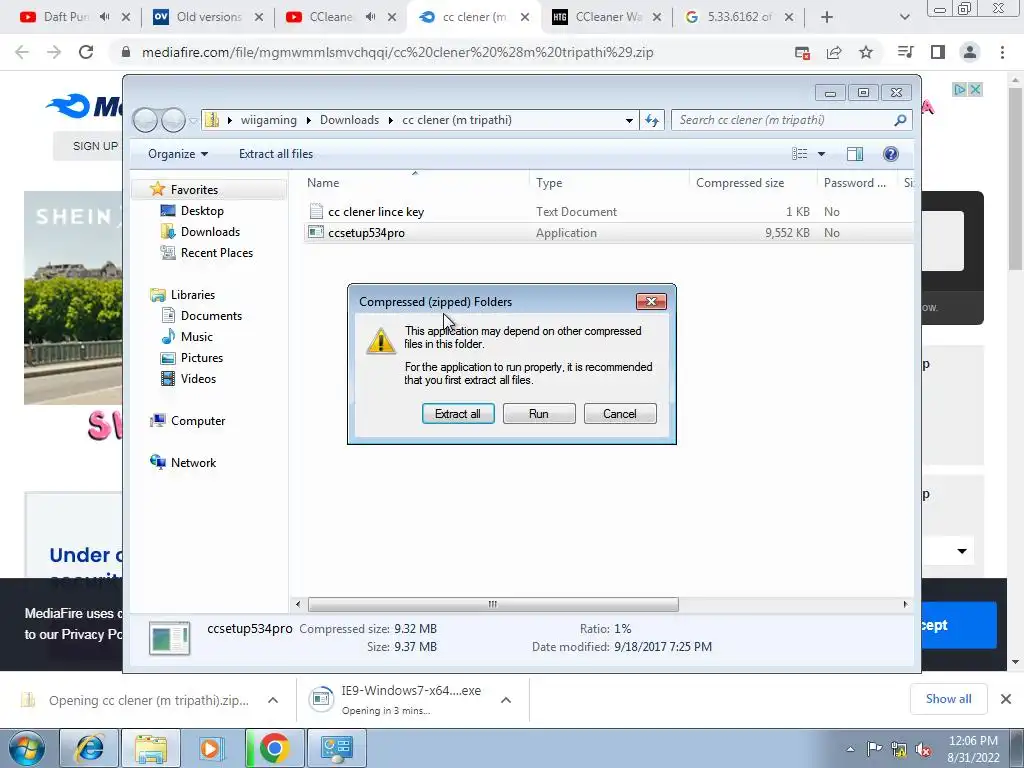Open the Windows Start button
Screen dimensions: 1024x768
25,748
